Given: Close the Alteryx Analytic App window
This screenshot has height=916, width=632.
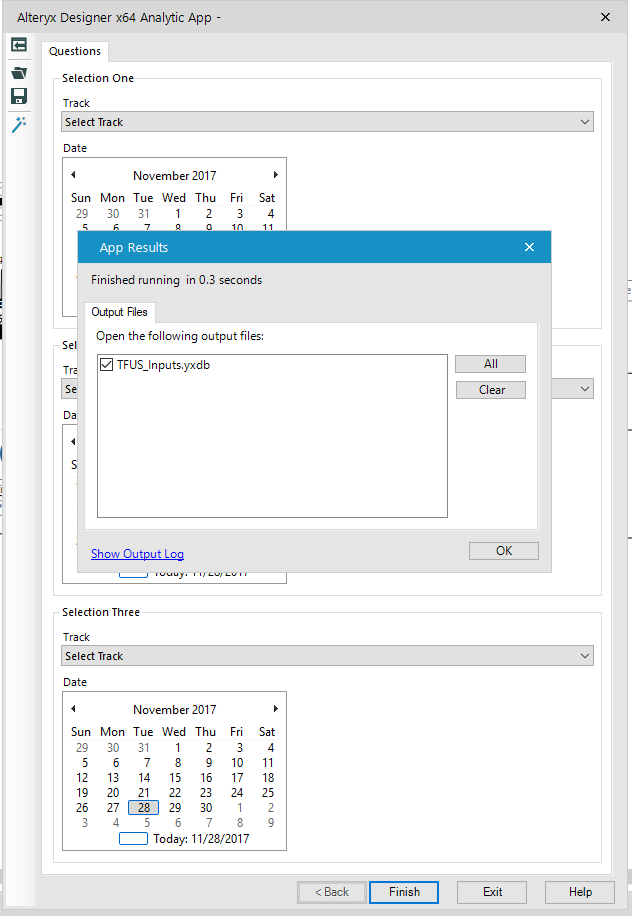Looking at the screenshot, I should tap(606, 17).
